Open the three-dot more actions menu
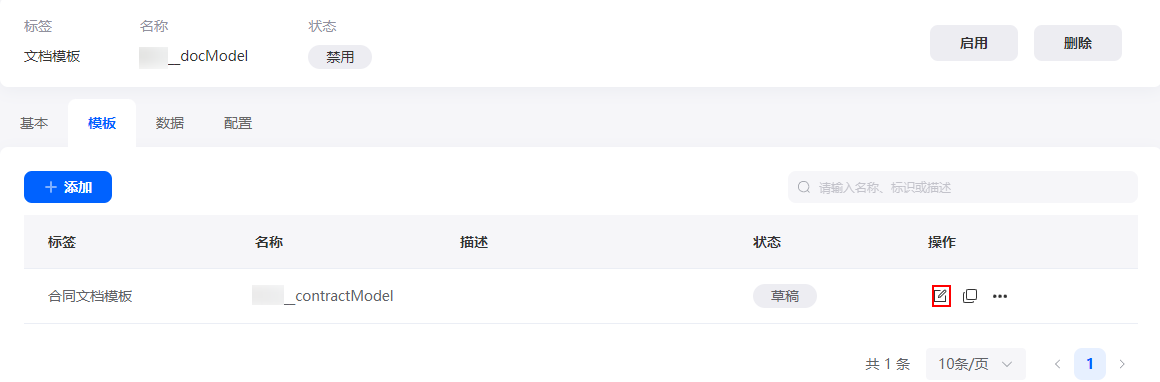This screenshot has width=1160, height=382. [1000, 296]
